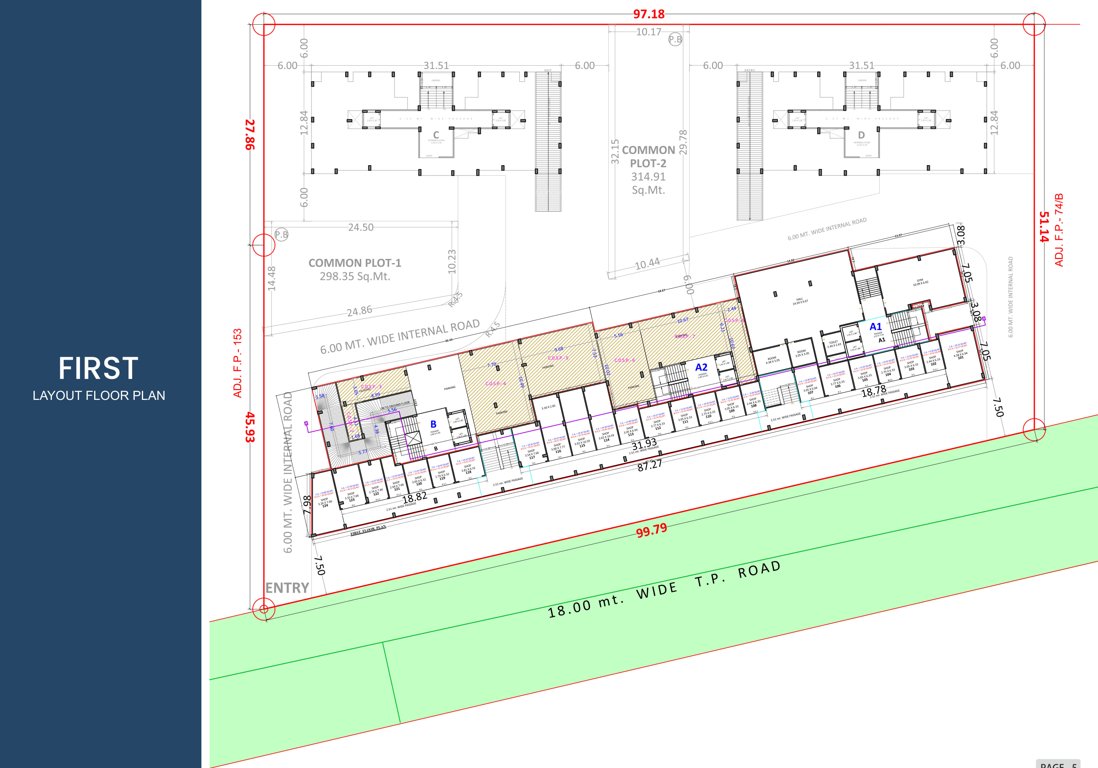Select the top-right red corner circle
The height and width of the screenshot is (768, 1098).
point(1034,24)
